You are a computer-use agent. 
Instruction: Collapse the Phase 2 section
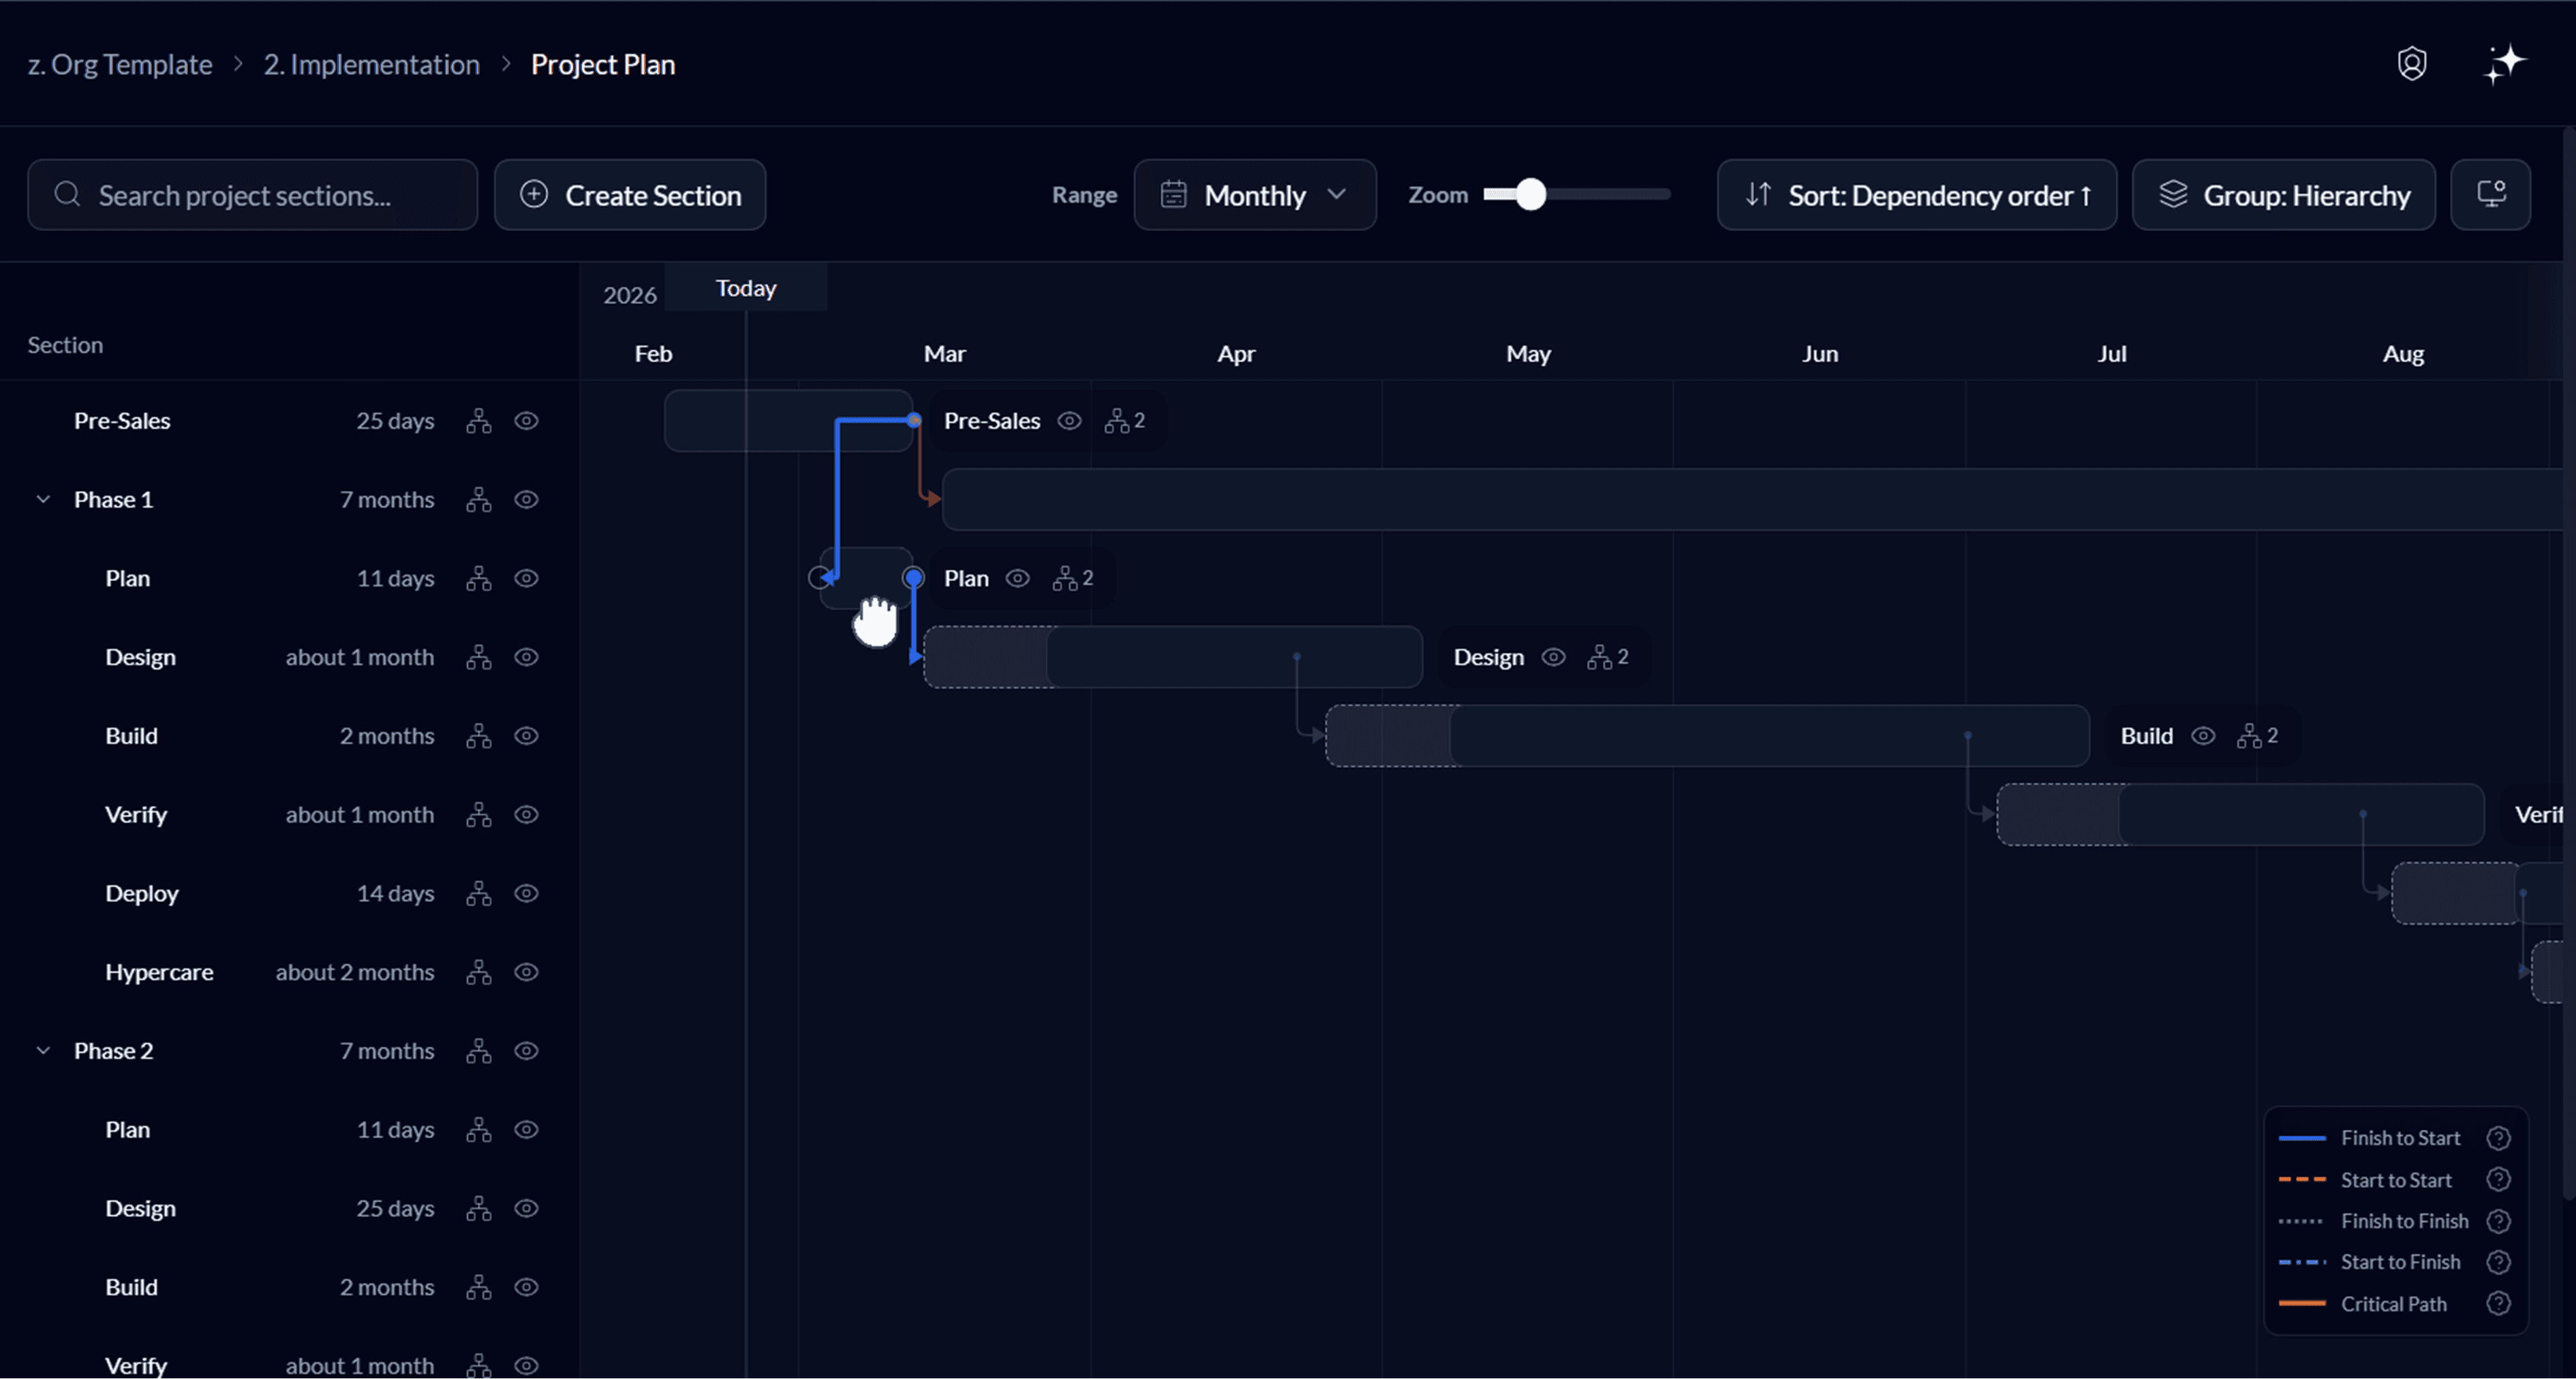(x=43, y=1051)
